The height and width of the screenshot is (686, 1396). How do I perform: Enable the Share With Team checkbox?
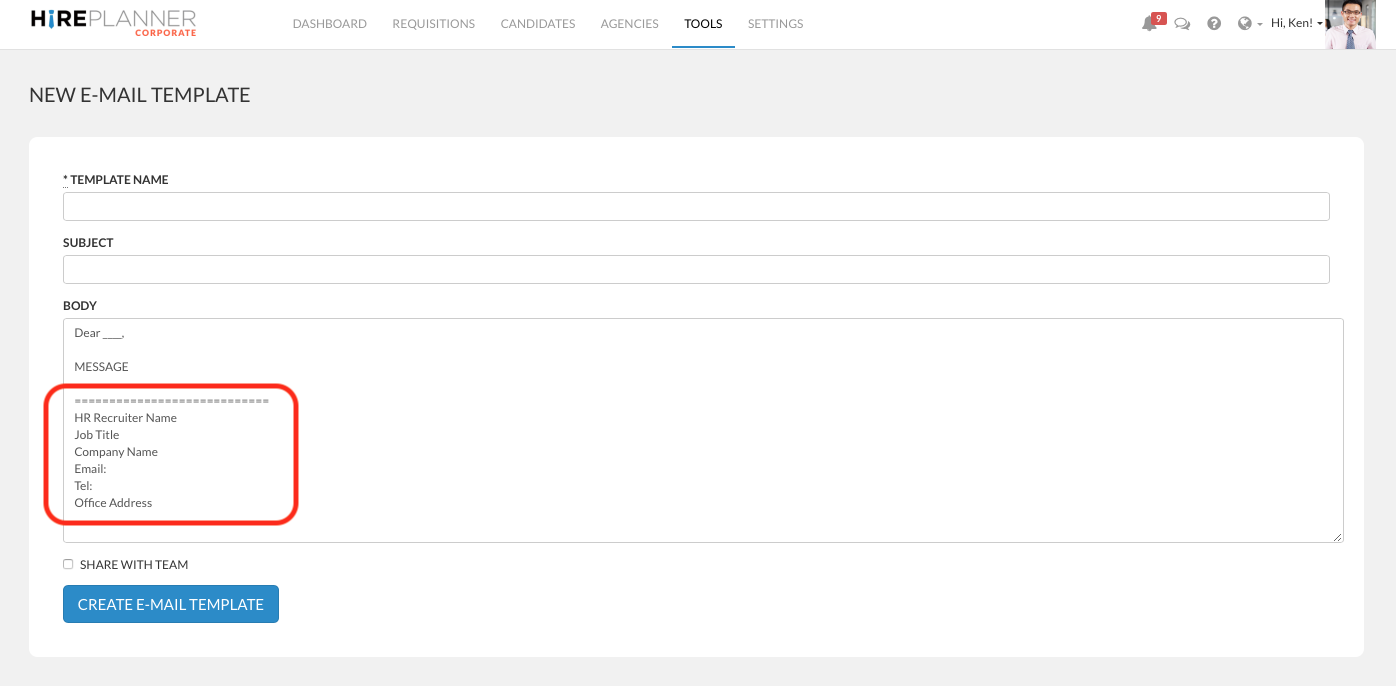coord(68,564)
